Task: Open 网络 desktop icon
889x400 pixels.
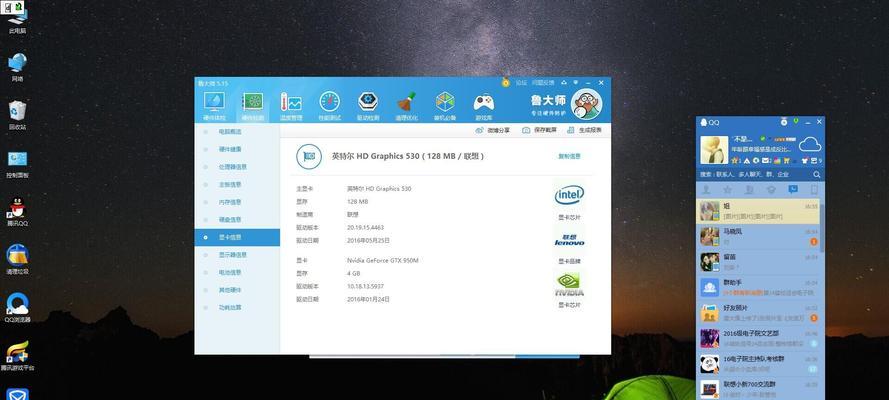Action: coord(17,67)
